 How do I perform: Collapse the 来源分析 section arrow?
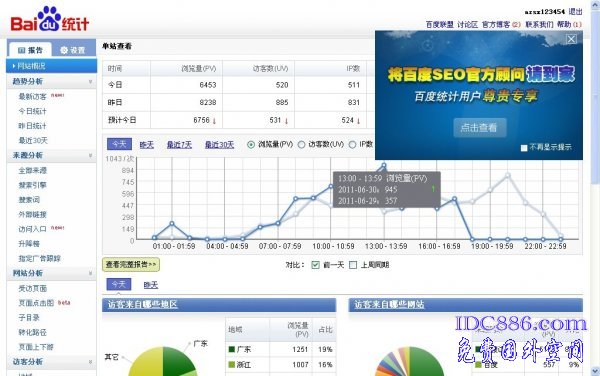[x=90, y=155]
